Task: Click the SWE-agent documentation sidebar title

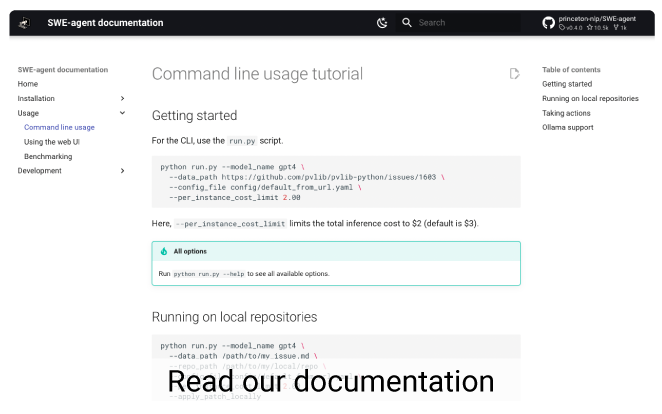Action: [x=63, y=70]
